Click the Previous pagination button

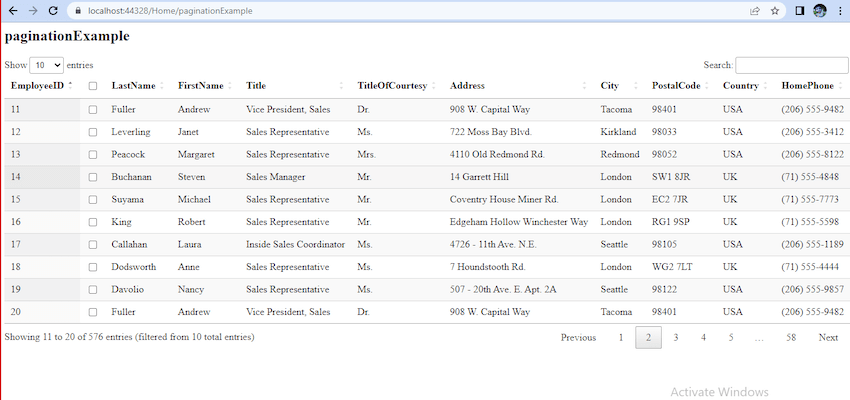(578, 338)
